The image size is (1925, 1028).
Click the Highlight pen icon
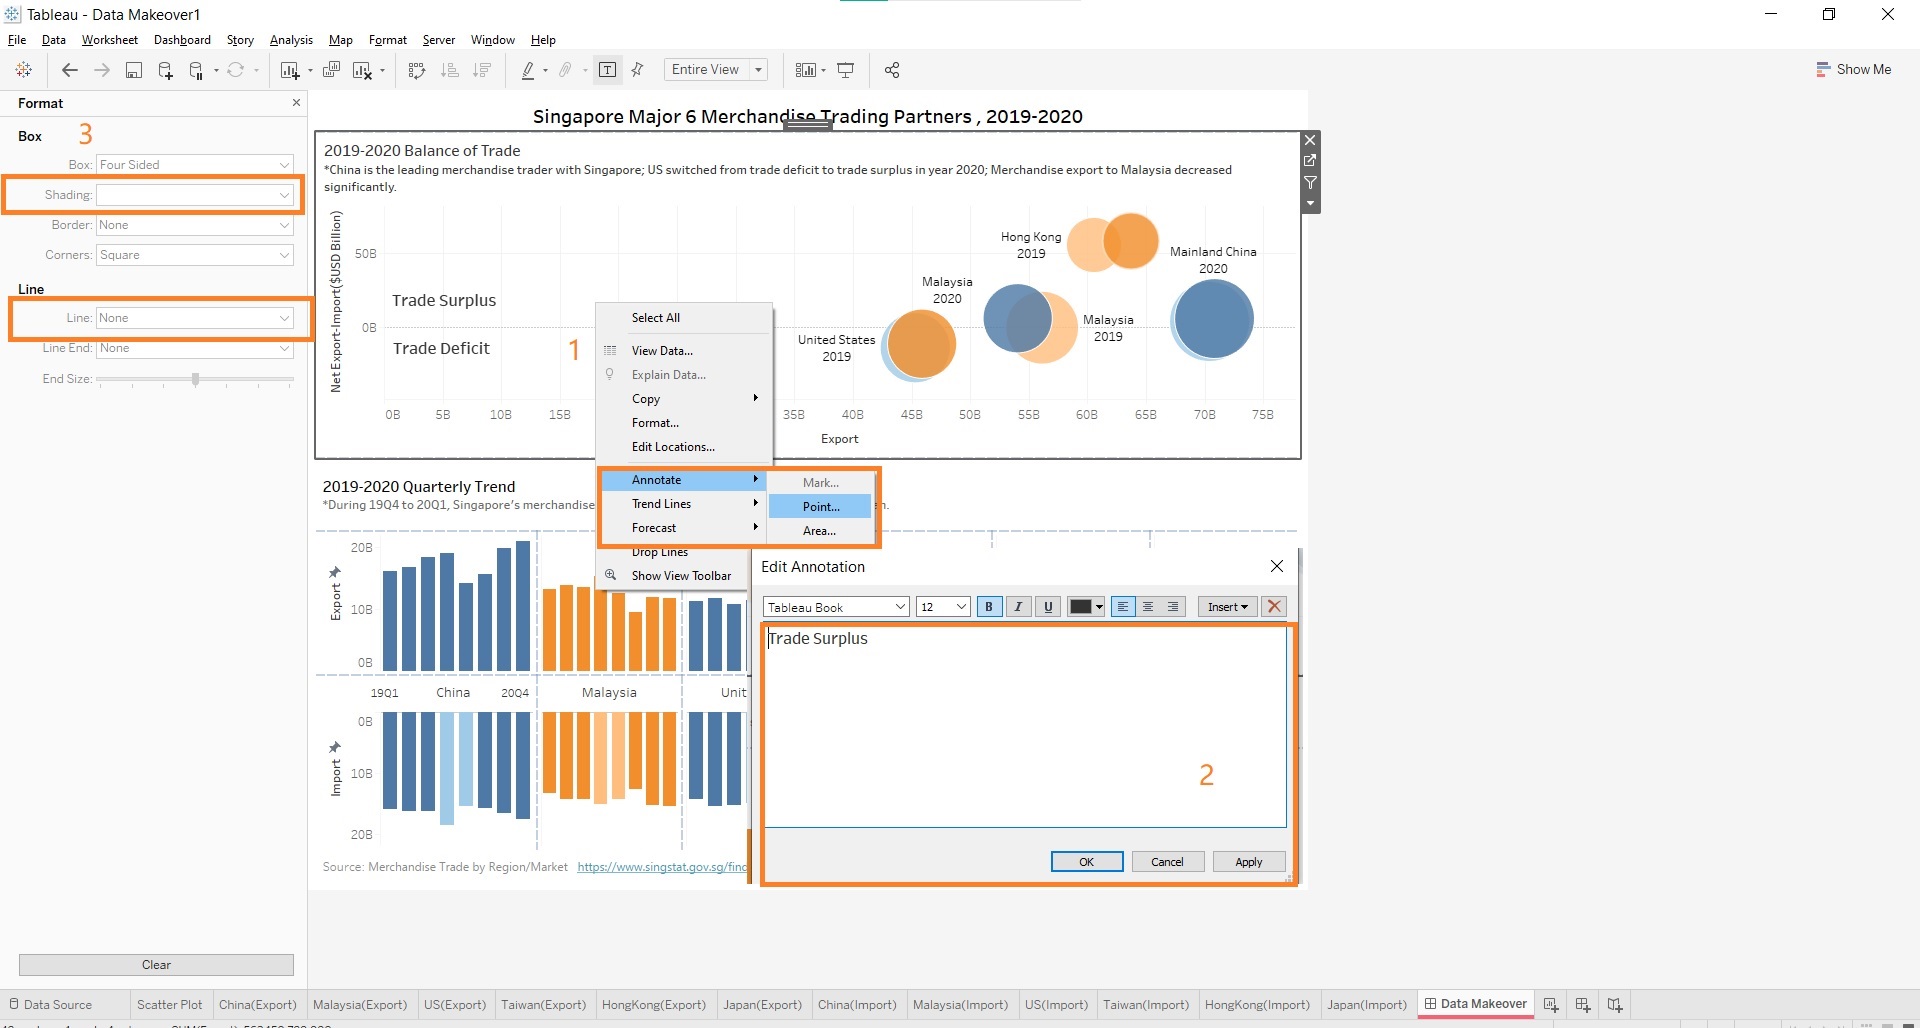[528, 70]
